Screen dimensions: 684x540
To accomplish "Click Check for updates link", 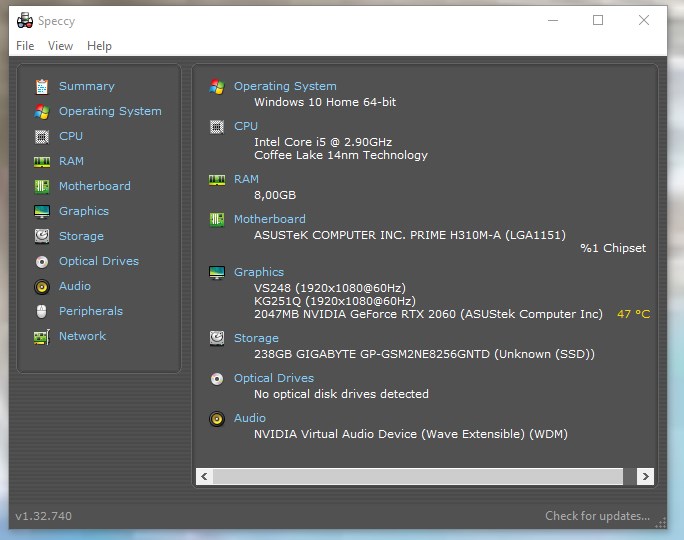I will [597, 516].
